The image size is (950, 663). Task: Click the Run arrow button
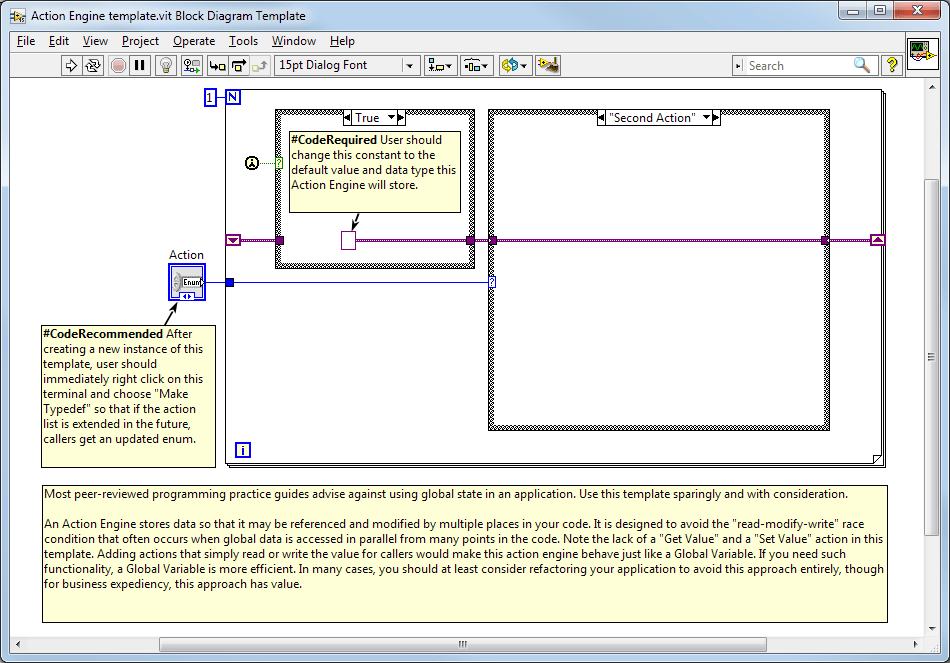[71, 65]
